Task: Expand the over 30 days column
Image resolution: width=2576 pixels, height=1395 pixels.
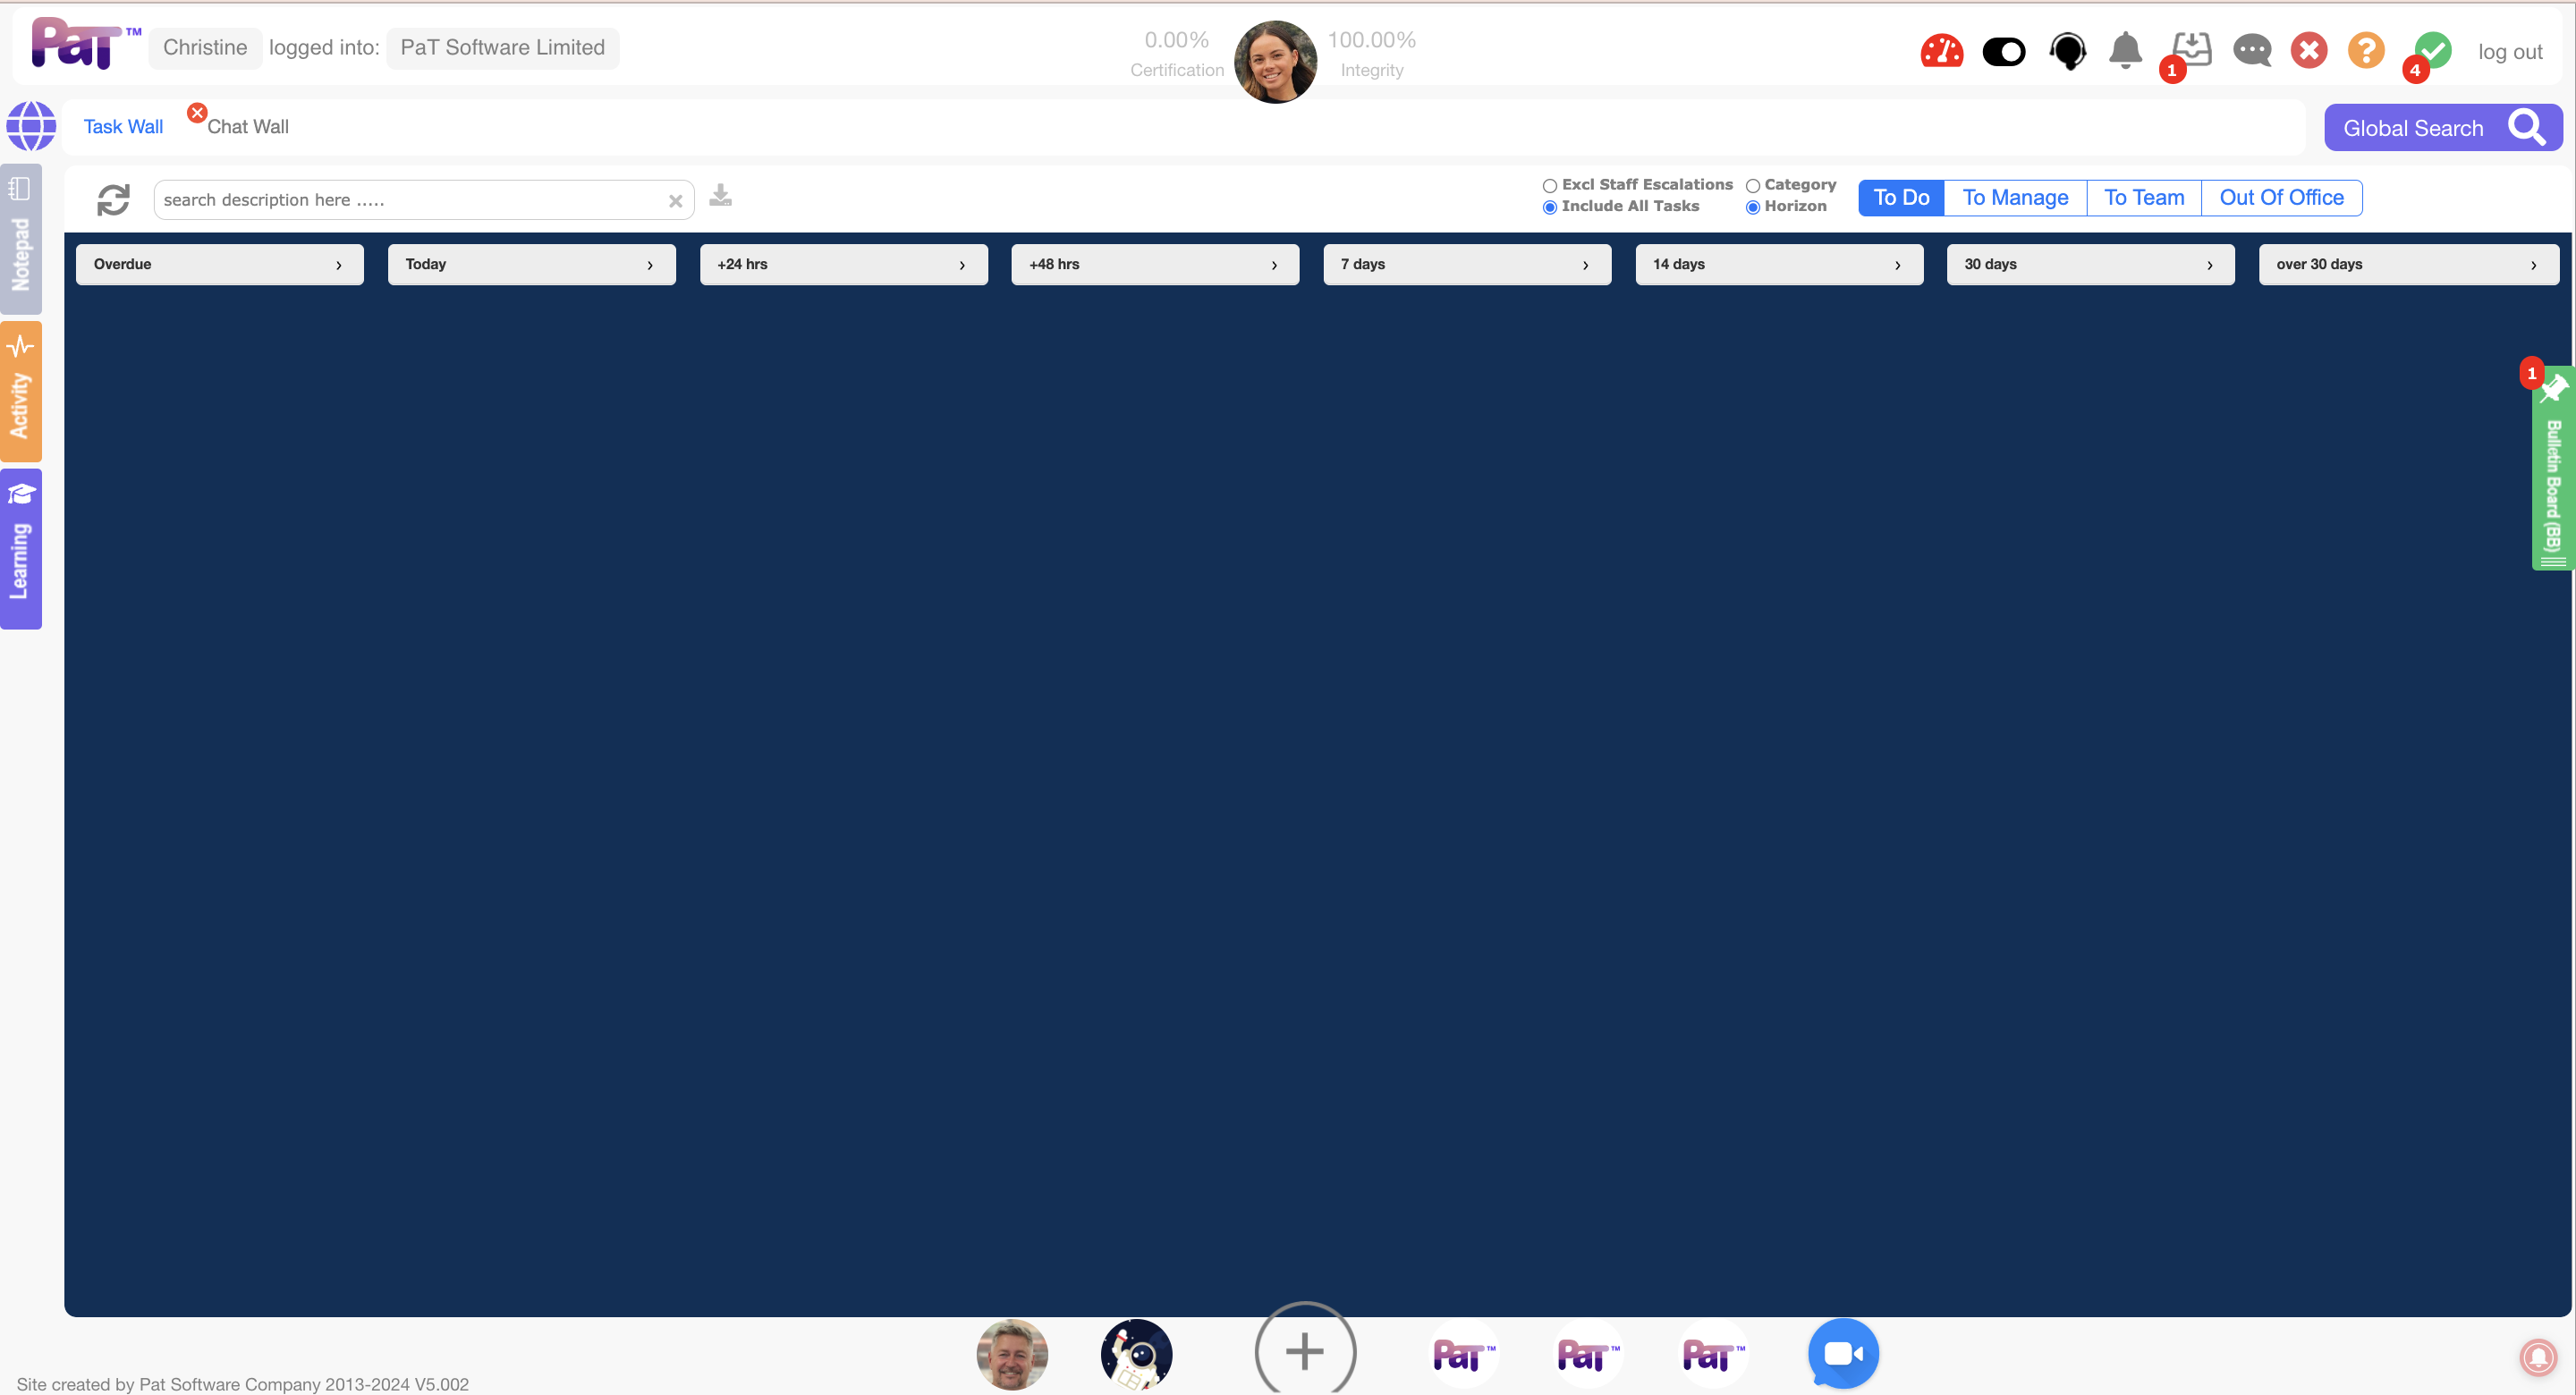Action: click(x=2532, y=265)
